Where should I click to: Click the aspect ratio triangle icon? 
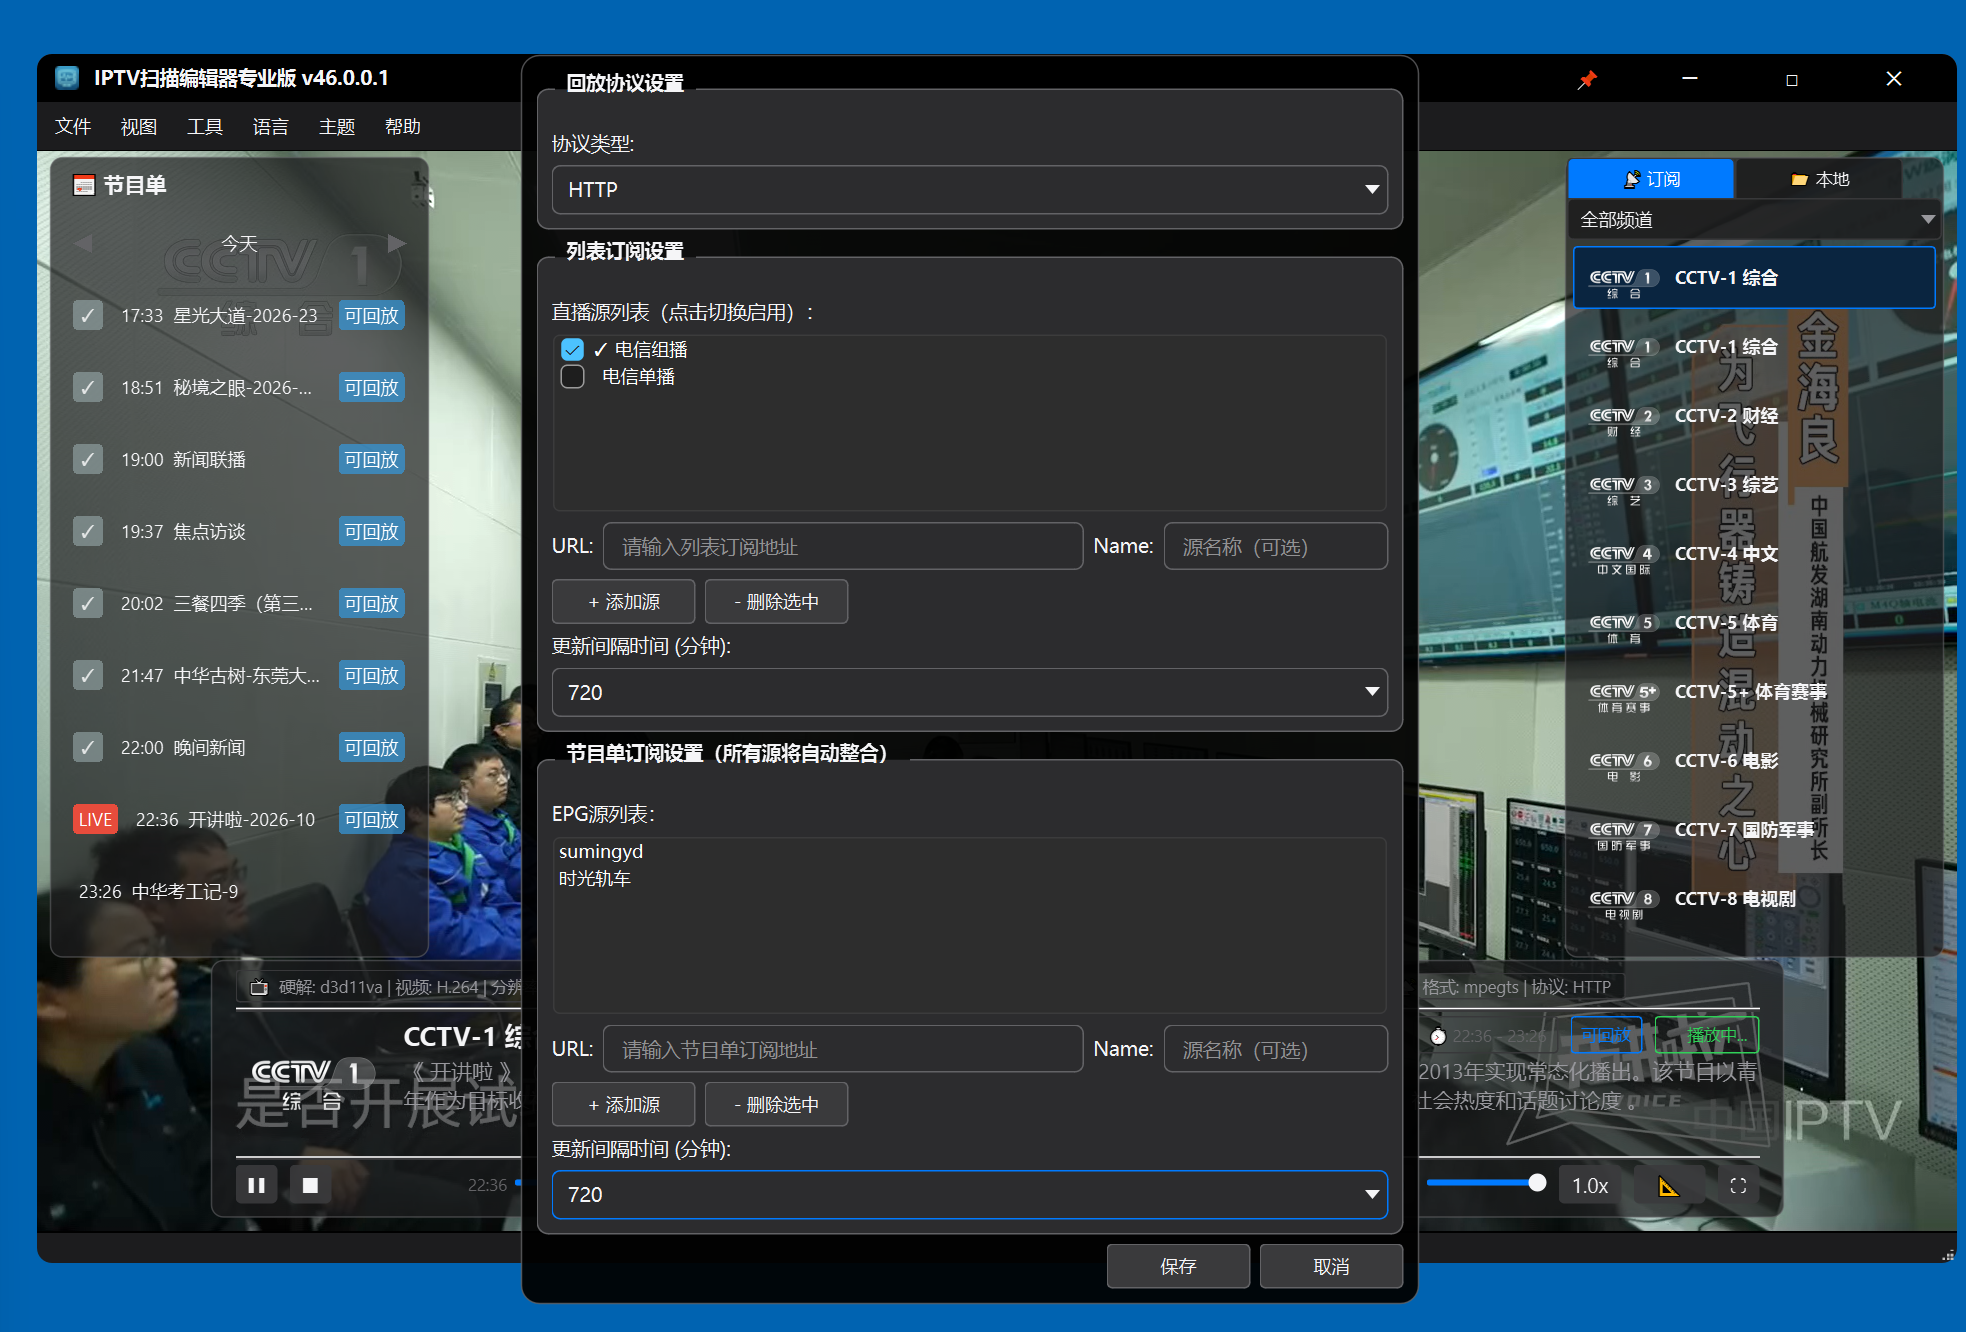point(1668,1186)
